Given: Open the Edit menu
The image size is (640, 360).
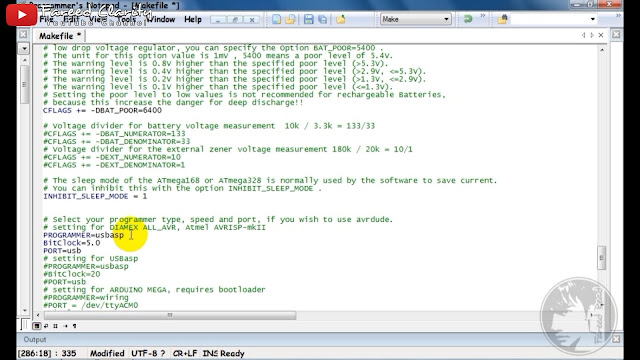Looking at the screenshot, I should [x=71, y=19].
